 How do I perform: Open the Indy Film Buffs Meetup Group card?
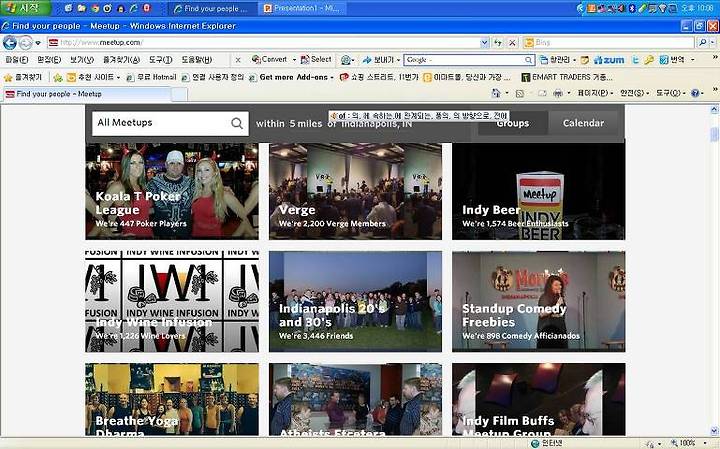pos(539,399)
